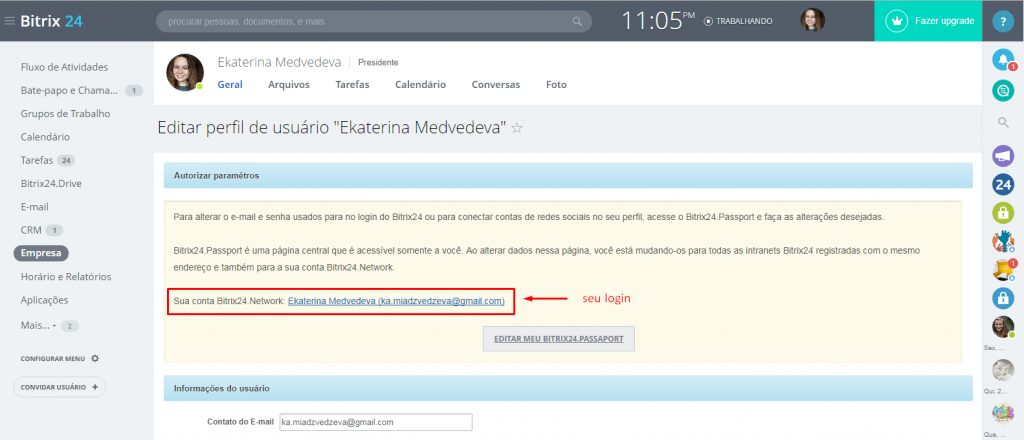
Task: Open the help question mark icon
Action: [1003, 21]
